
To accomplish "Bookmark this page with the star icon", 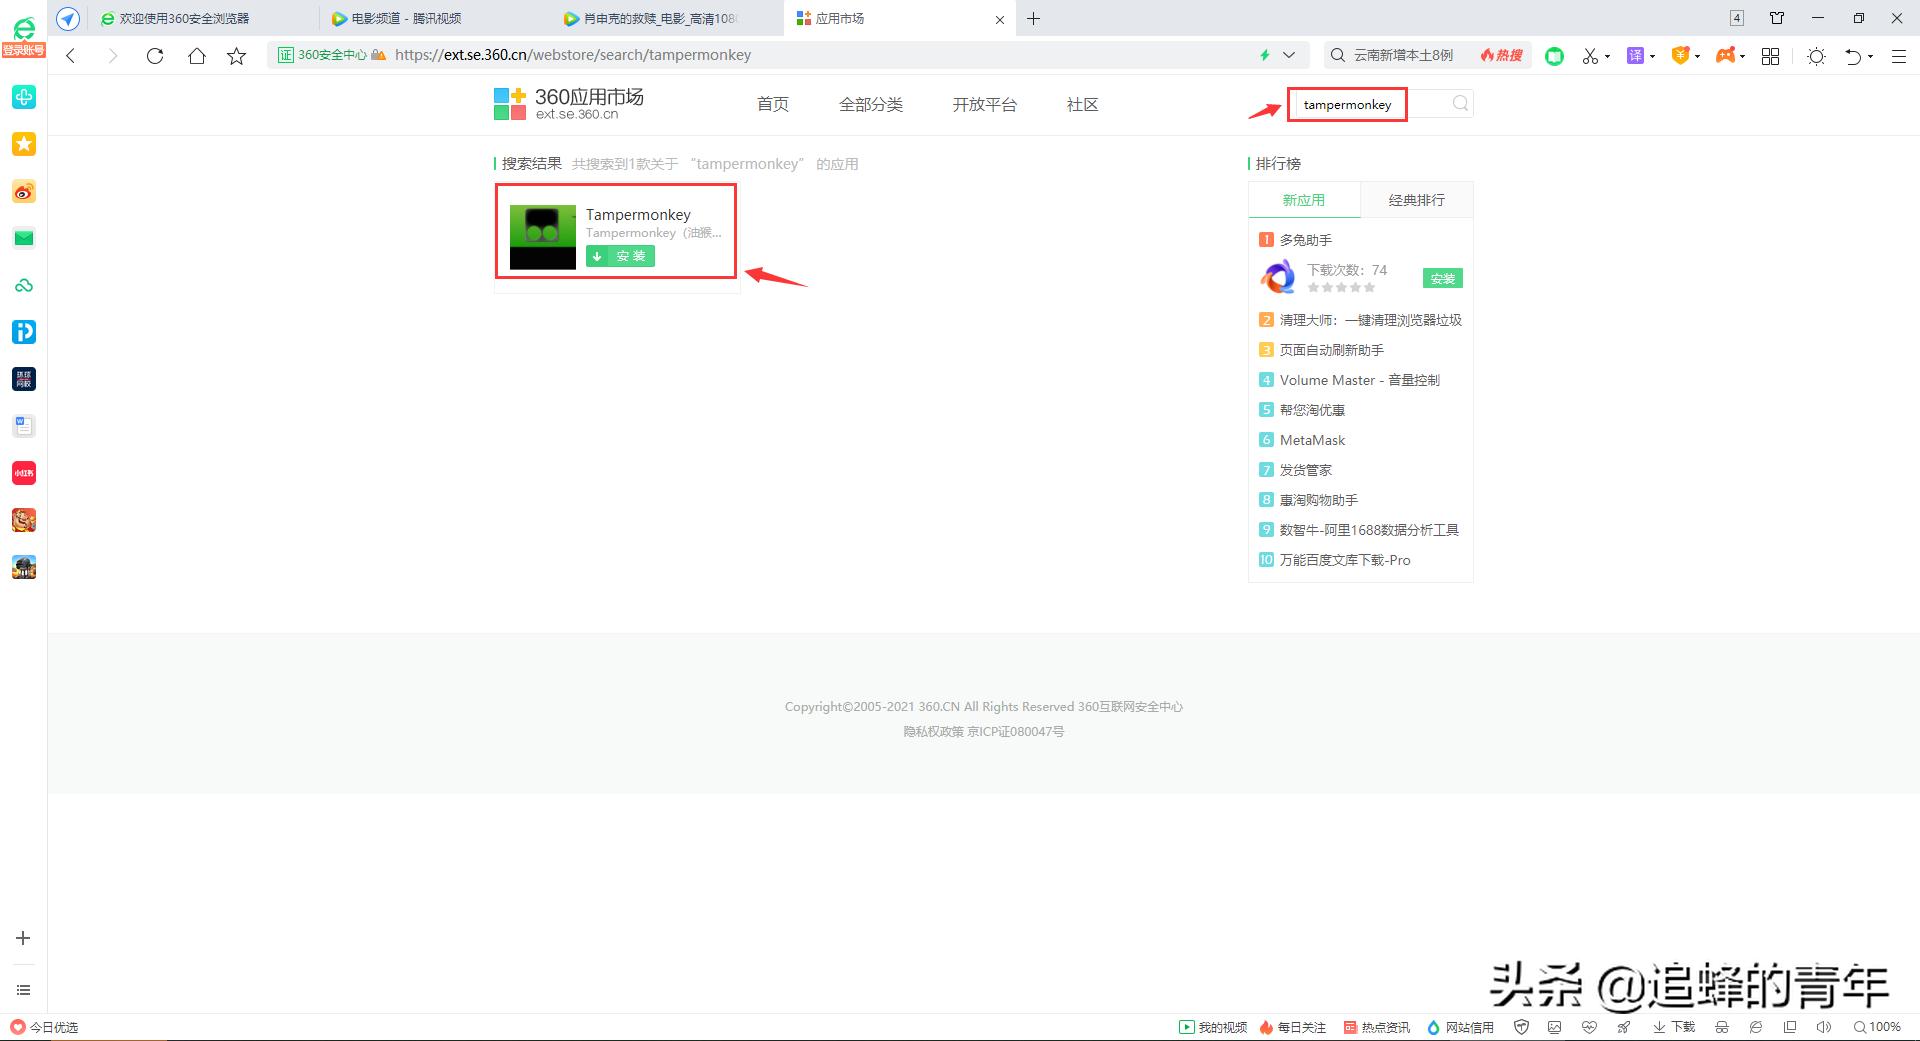I will [x=236, y=56].
